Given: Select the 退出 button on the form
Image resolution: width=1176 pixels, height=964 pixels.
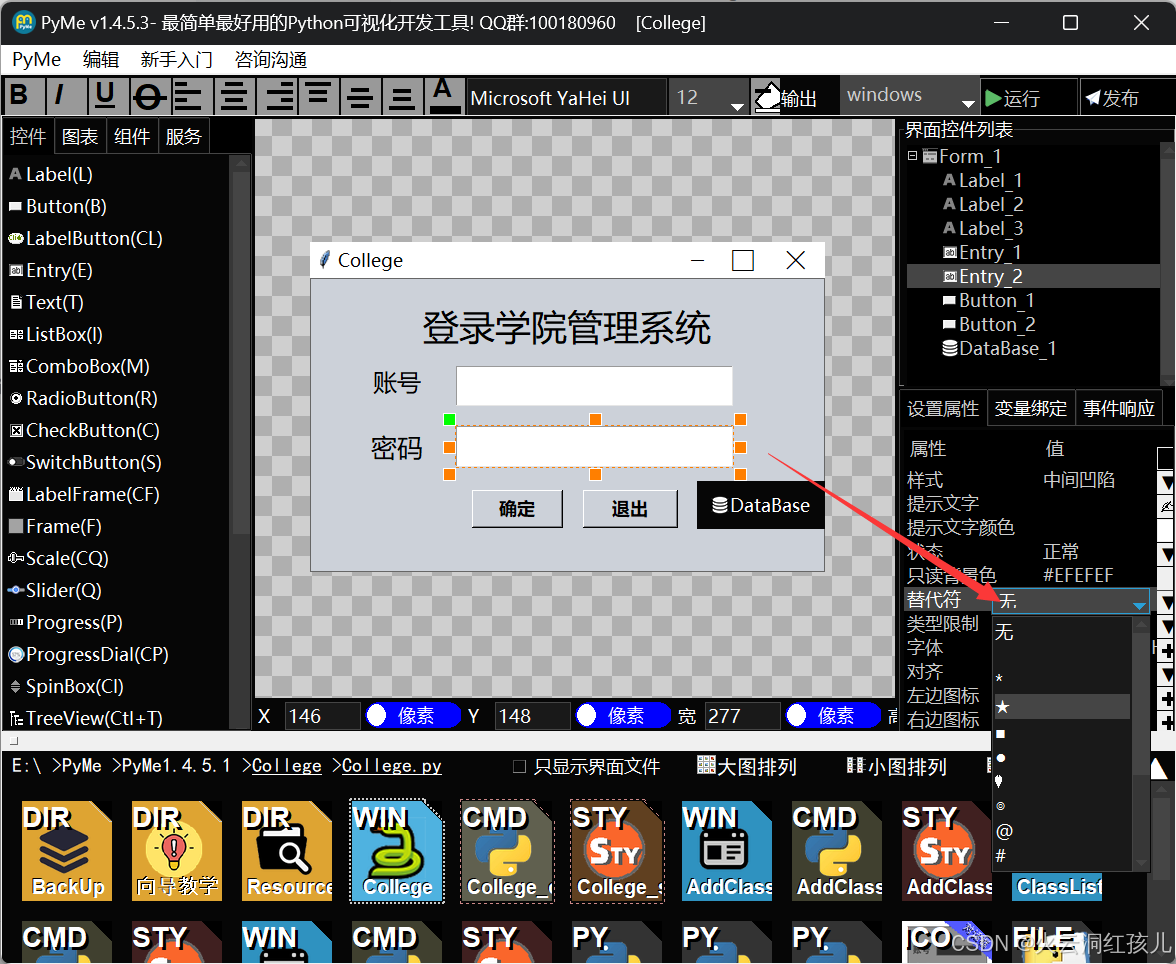Looking at the screenshot, I should point(629,509).
